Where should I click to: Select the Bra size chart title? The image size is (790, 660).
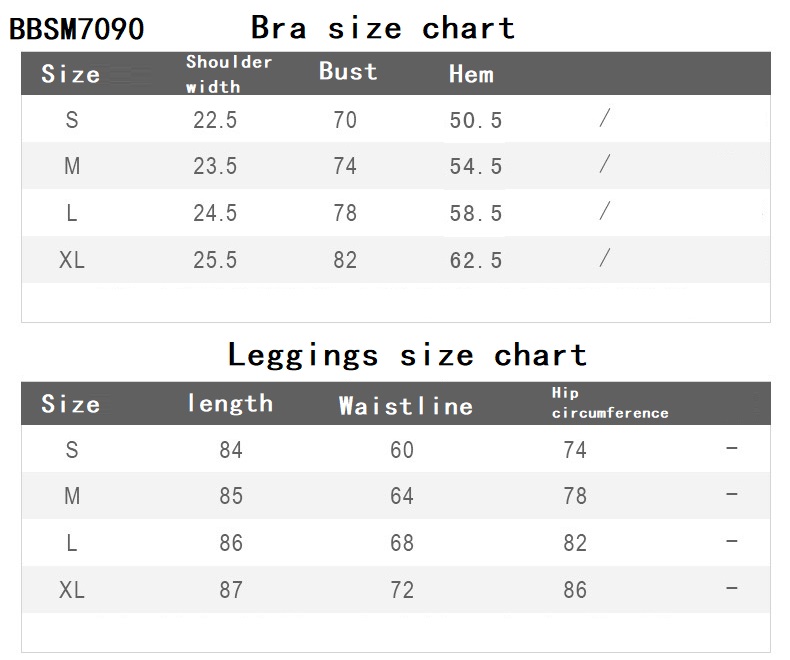pyautogui.click(x=383, y=27)
